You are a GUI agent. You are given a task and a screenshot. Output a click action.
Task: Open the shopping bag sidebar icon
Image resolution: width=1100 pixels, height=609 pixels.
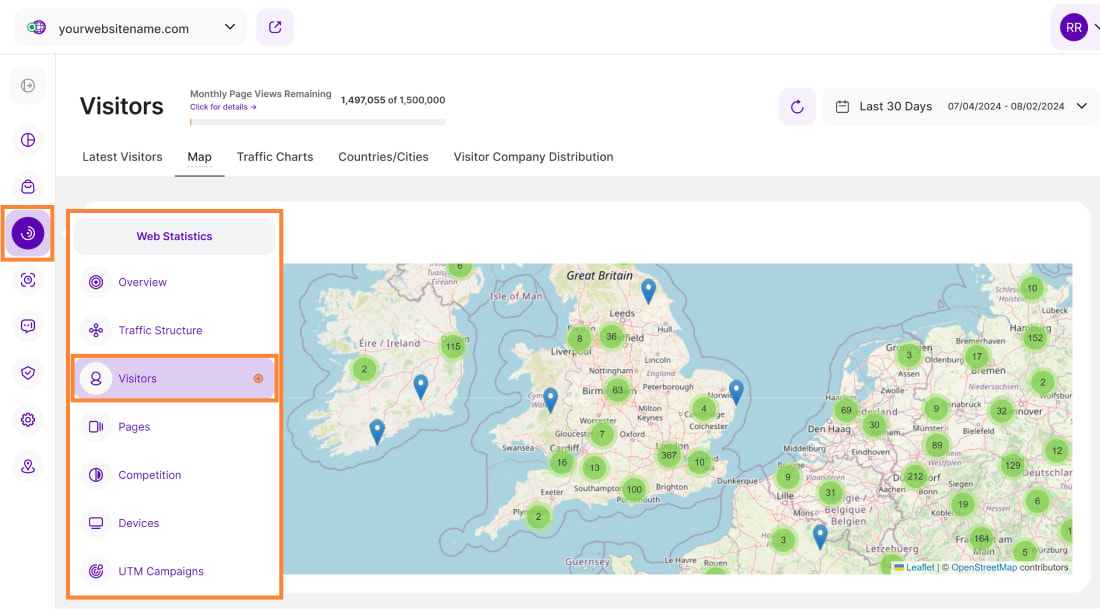click(x=28, y=187)
